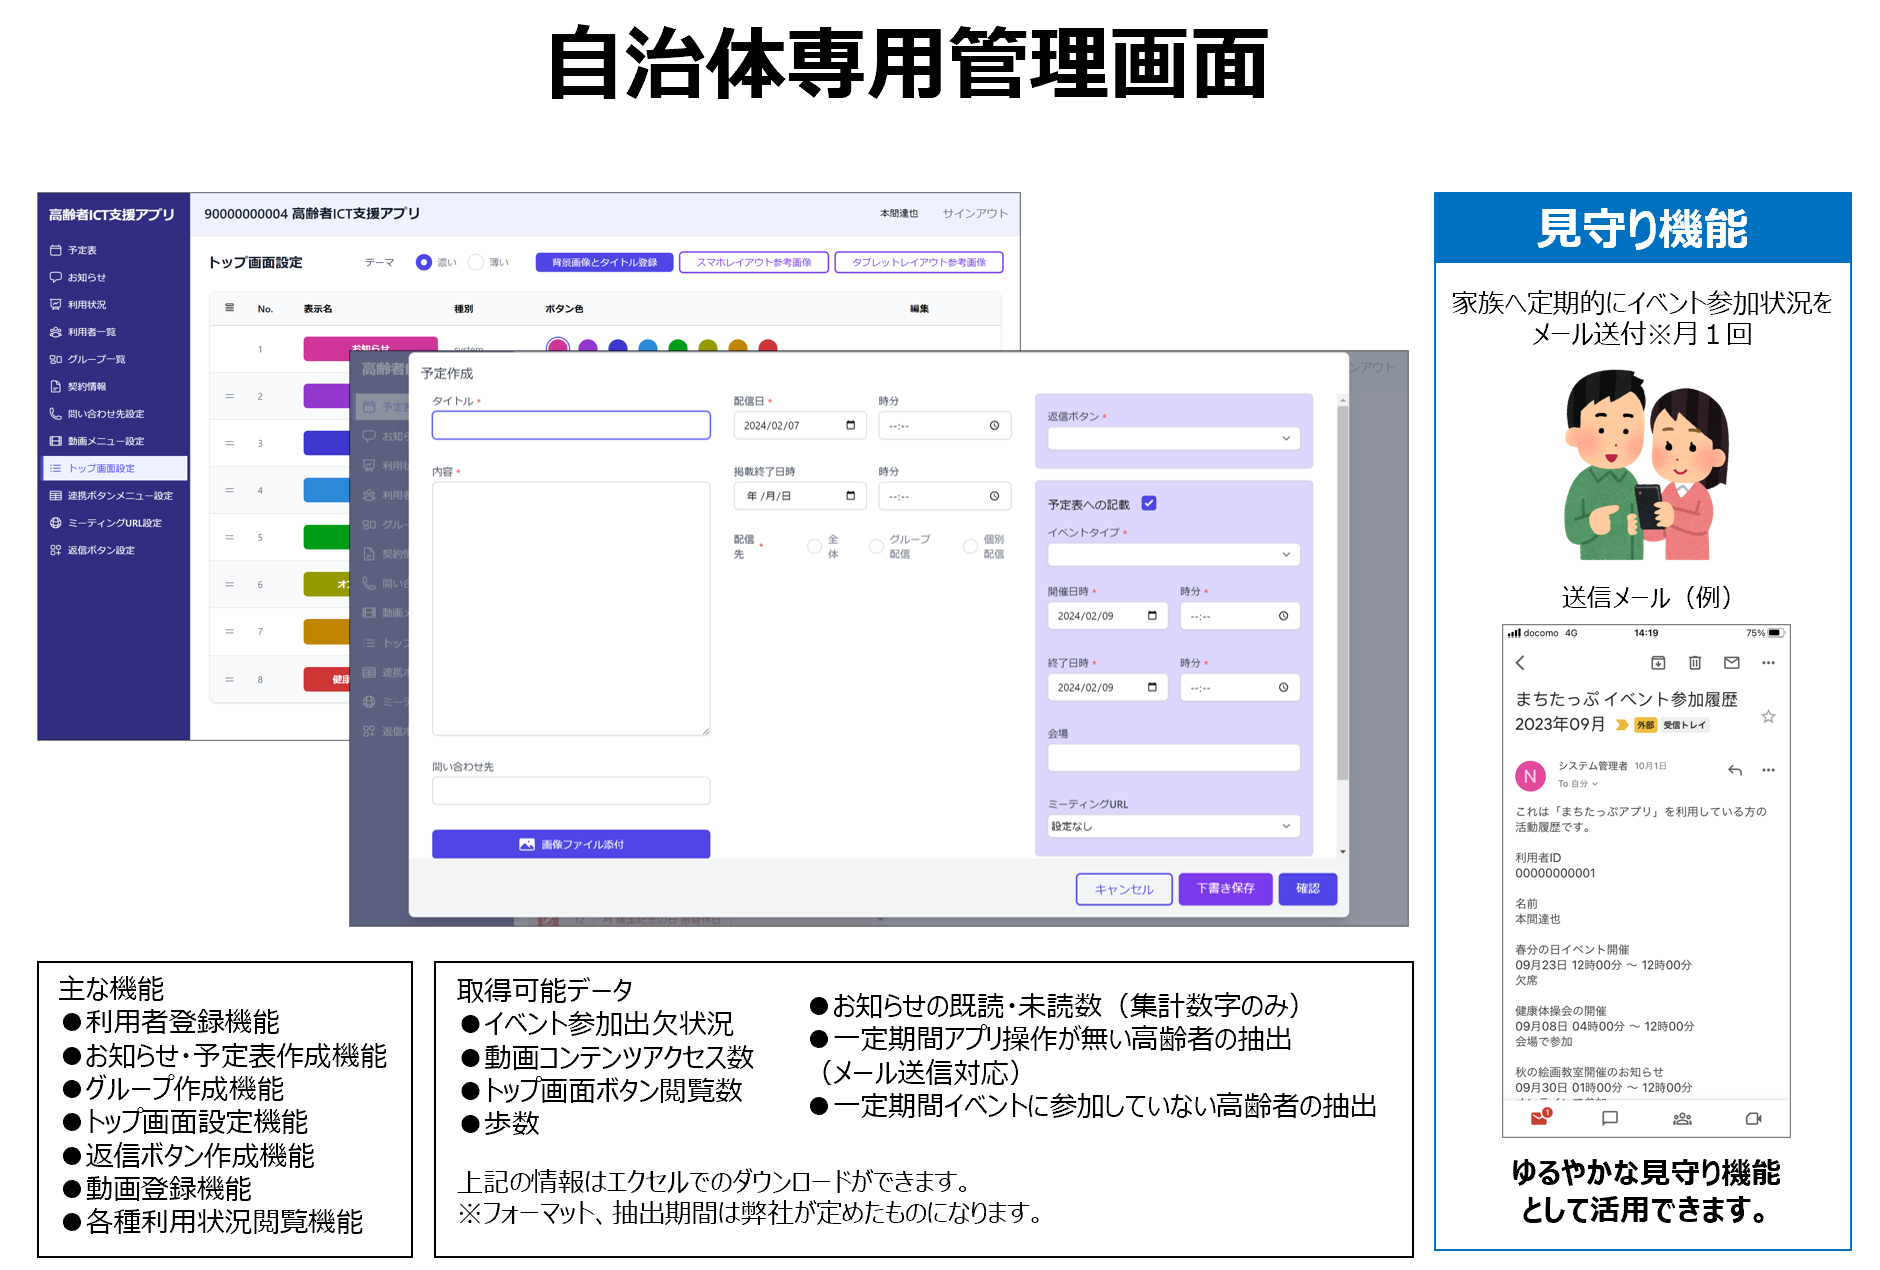Image resolution: width=1880 pixels, height=1270 pixels.
Task: Click タブレットレイアウト参考画像 button
Action: pos(919,262)
